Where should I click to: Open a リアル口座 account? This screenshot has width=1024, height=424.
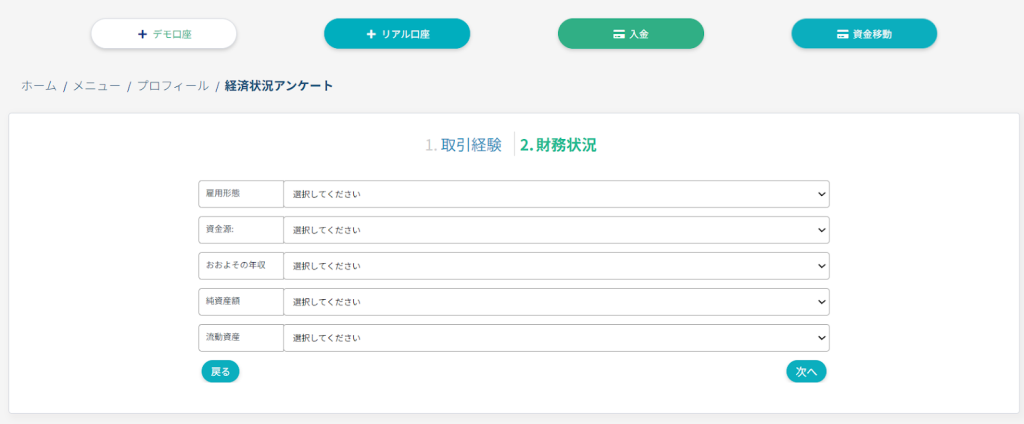397,34
